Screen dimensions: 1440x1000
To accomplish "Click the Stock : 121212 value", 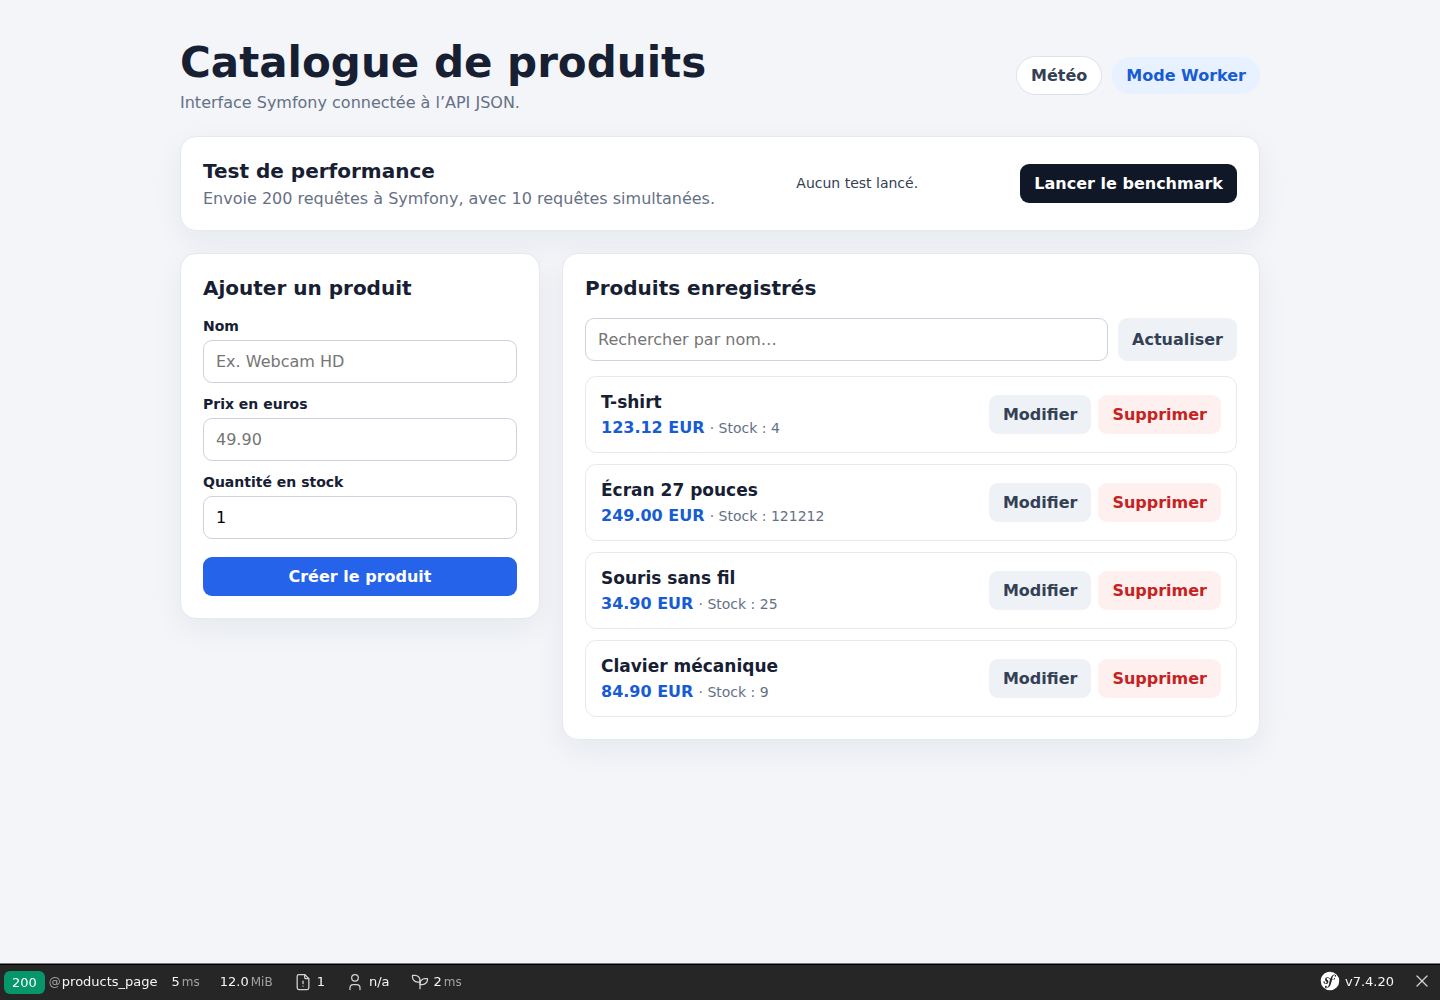I will click(x=771, y=516).
